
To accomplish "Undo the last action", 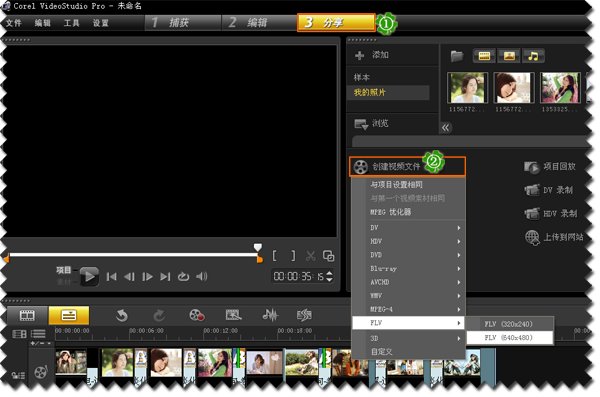I will (x=122, y=316).
